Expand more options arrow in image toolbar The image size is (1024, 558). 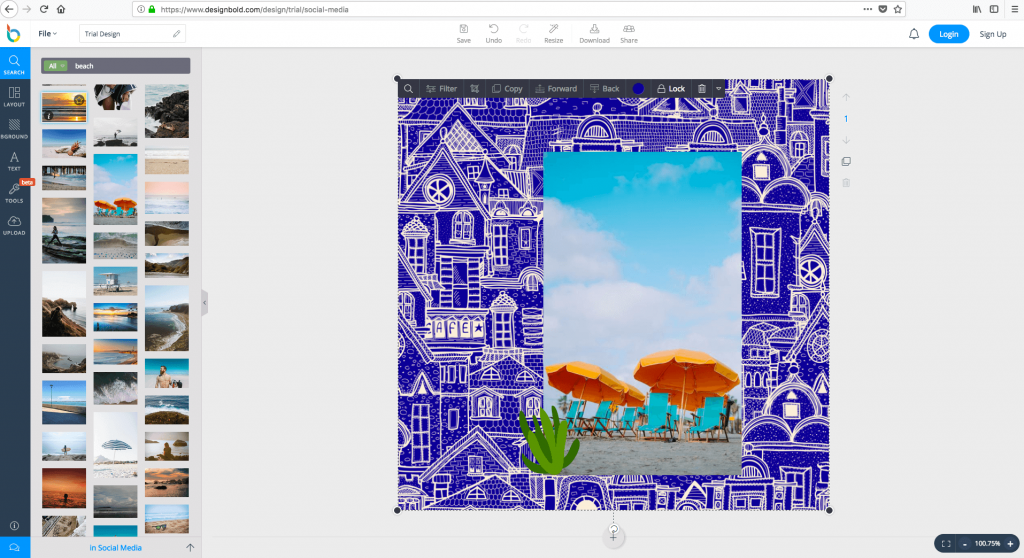tap(718, 89)
